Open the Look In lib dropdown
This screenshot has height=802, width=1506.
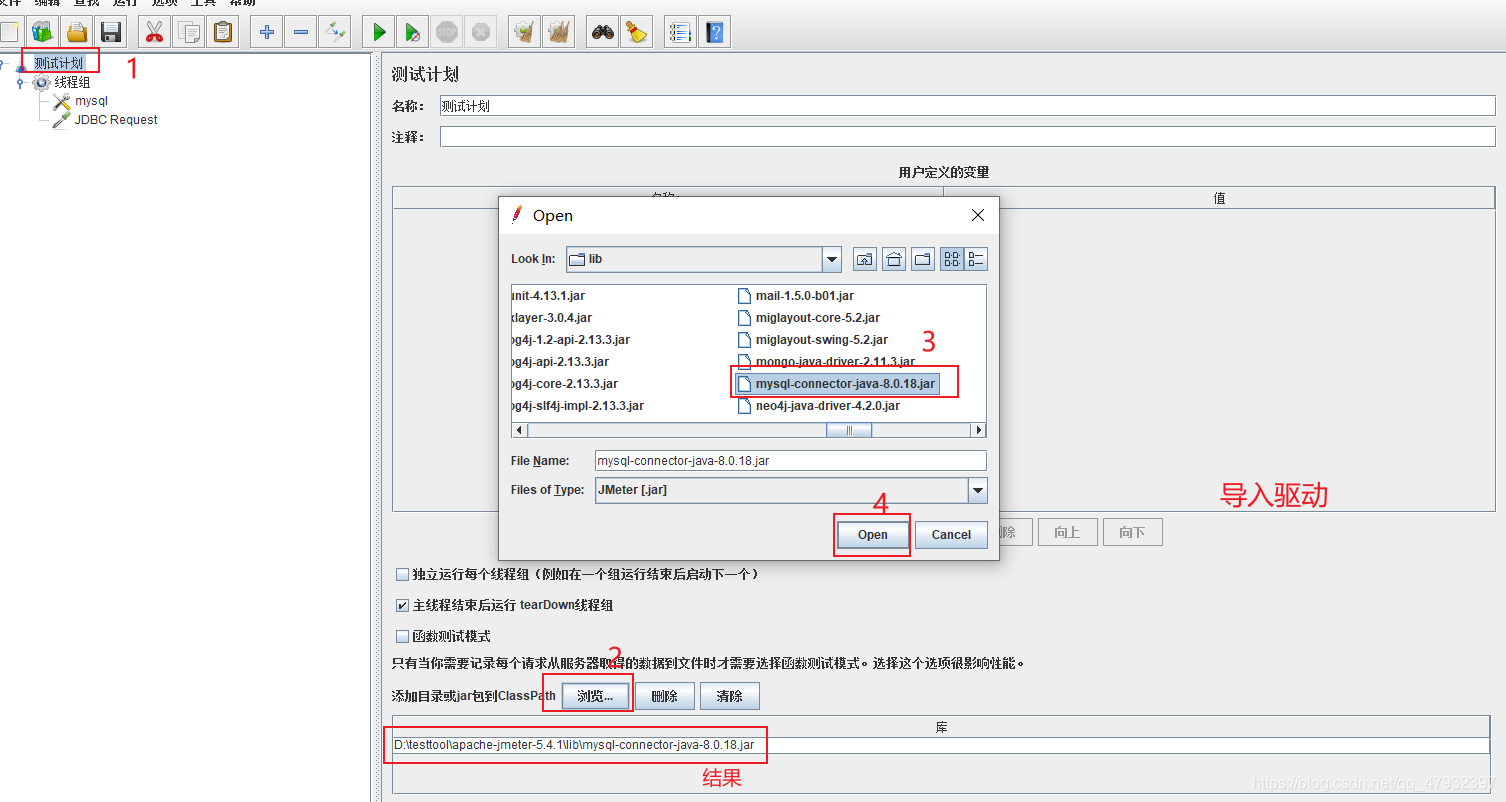tap(832, 259)
